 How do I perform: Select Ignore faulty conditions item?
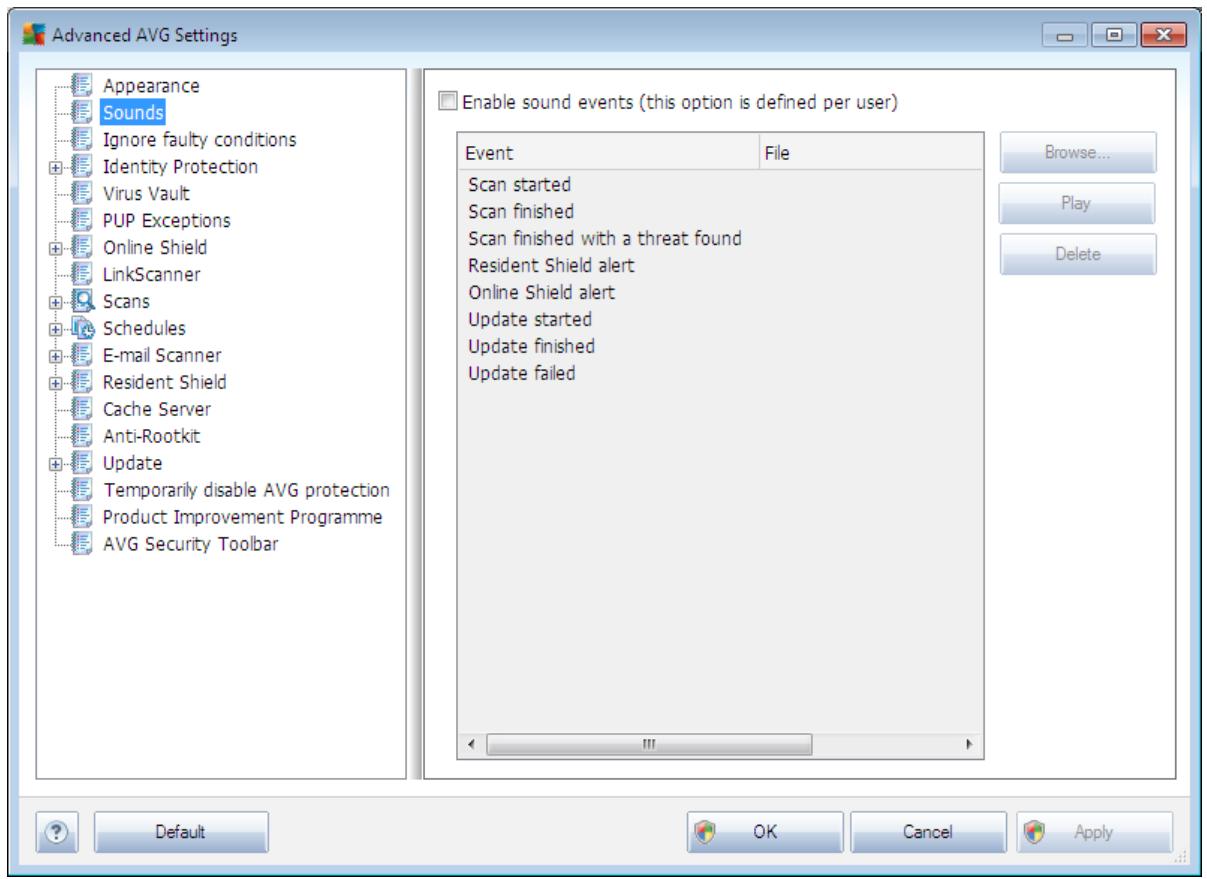(199, 139)
